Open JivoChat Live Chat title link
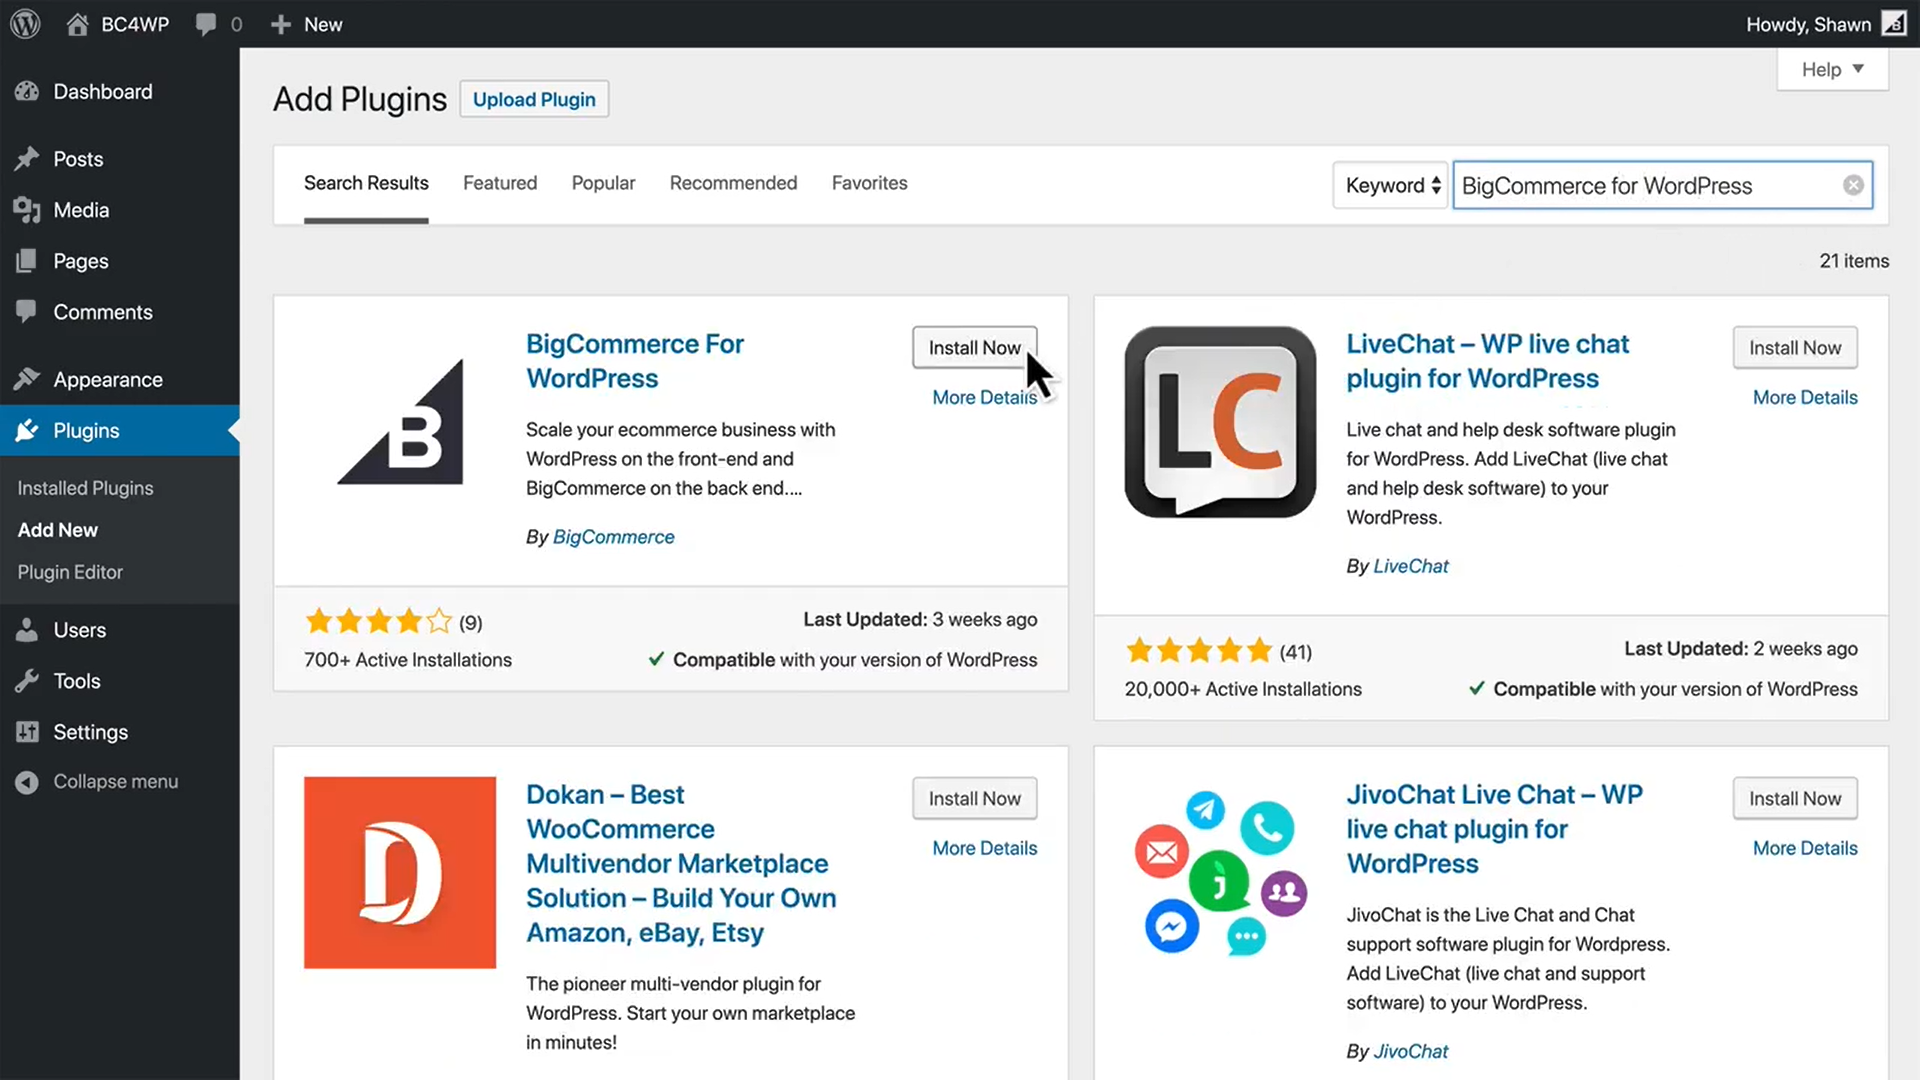The height and width of the screenshot is (1080, 1920). [1494, 829]
